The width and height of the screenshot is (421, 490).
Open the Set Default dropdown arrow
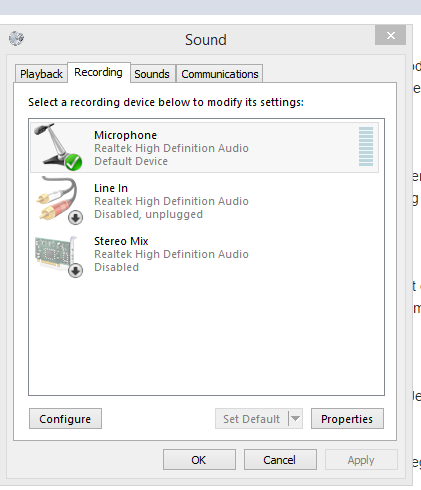point(295,418)
